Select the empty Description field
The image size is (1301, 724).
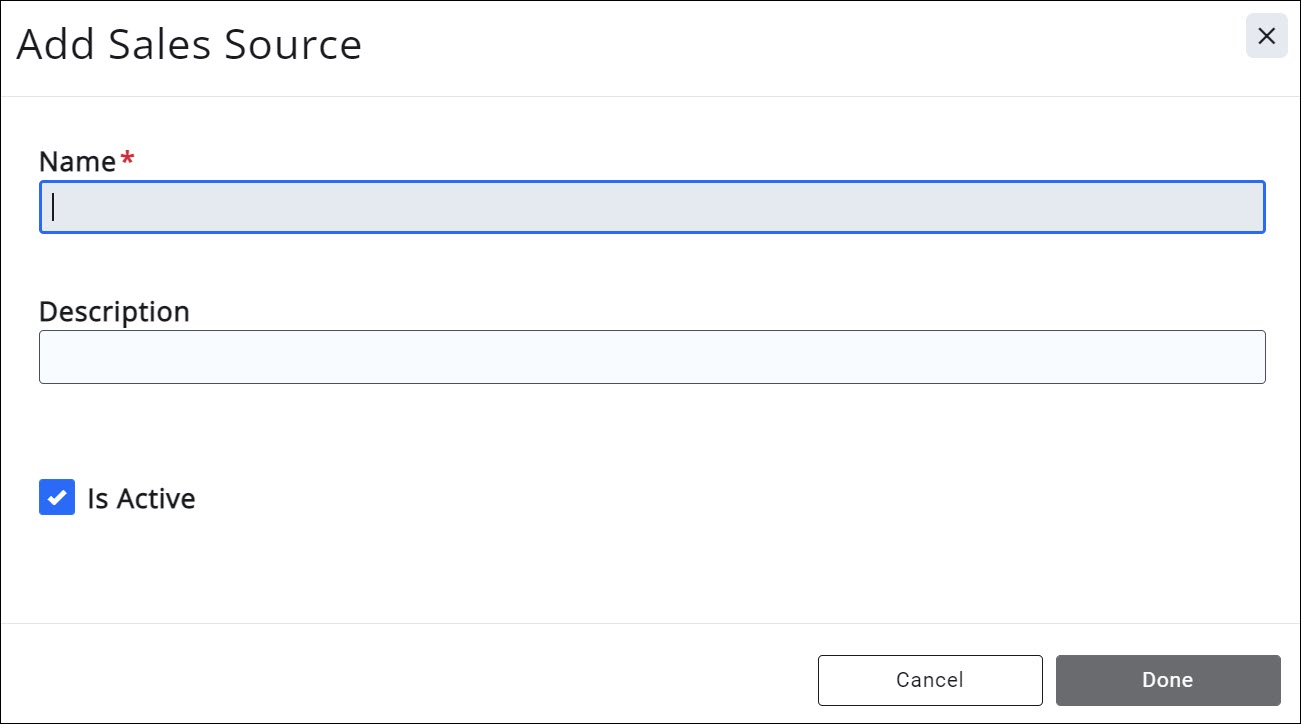(x=652, y=357)
